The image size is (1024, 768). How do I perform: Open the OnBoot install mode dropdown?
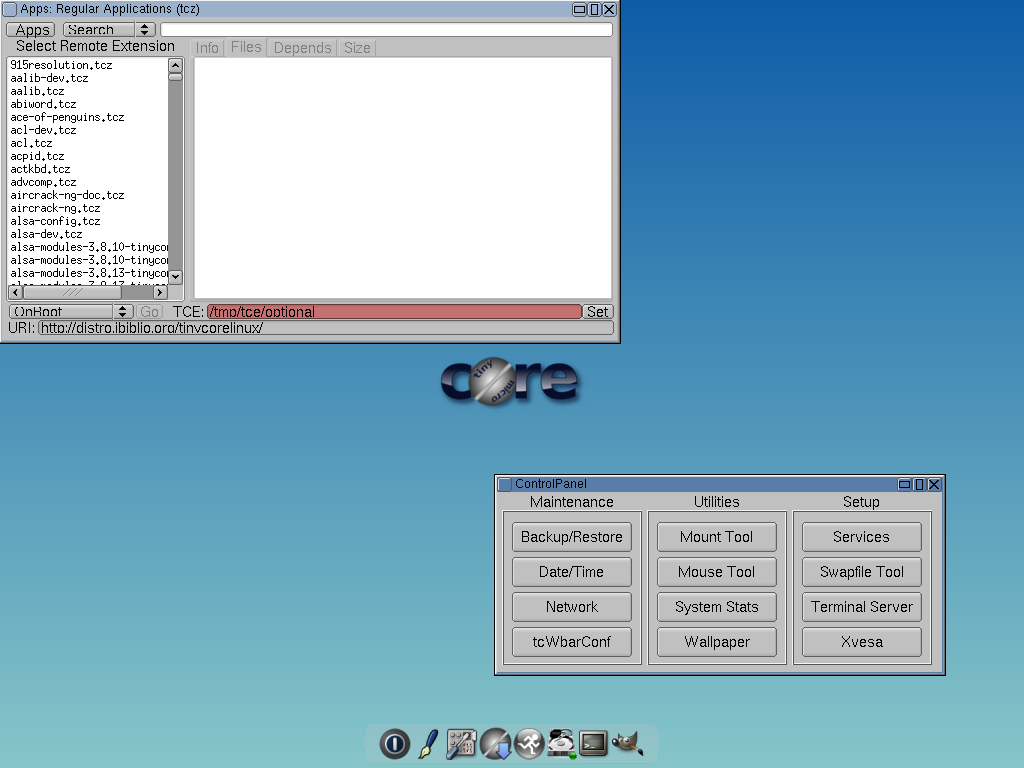click(71, 312)
